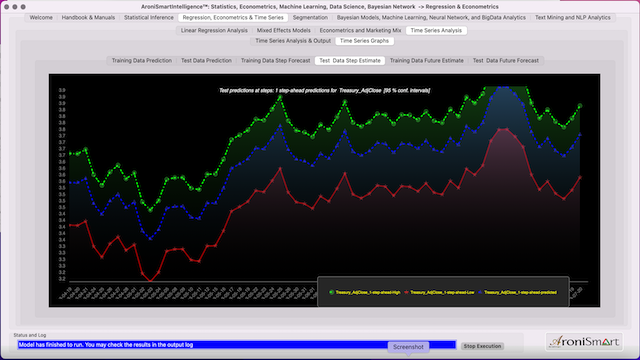Select the Time Series Analysis tab
640x360 pixels.
[436, 31]
